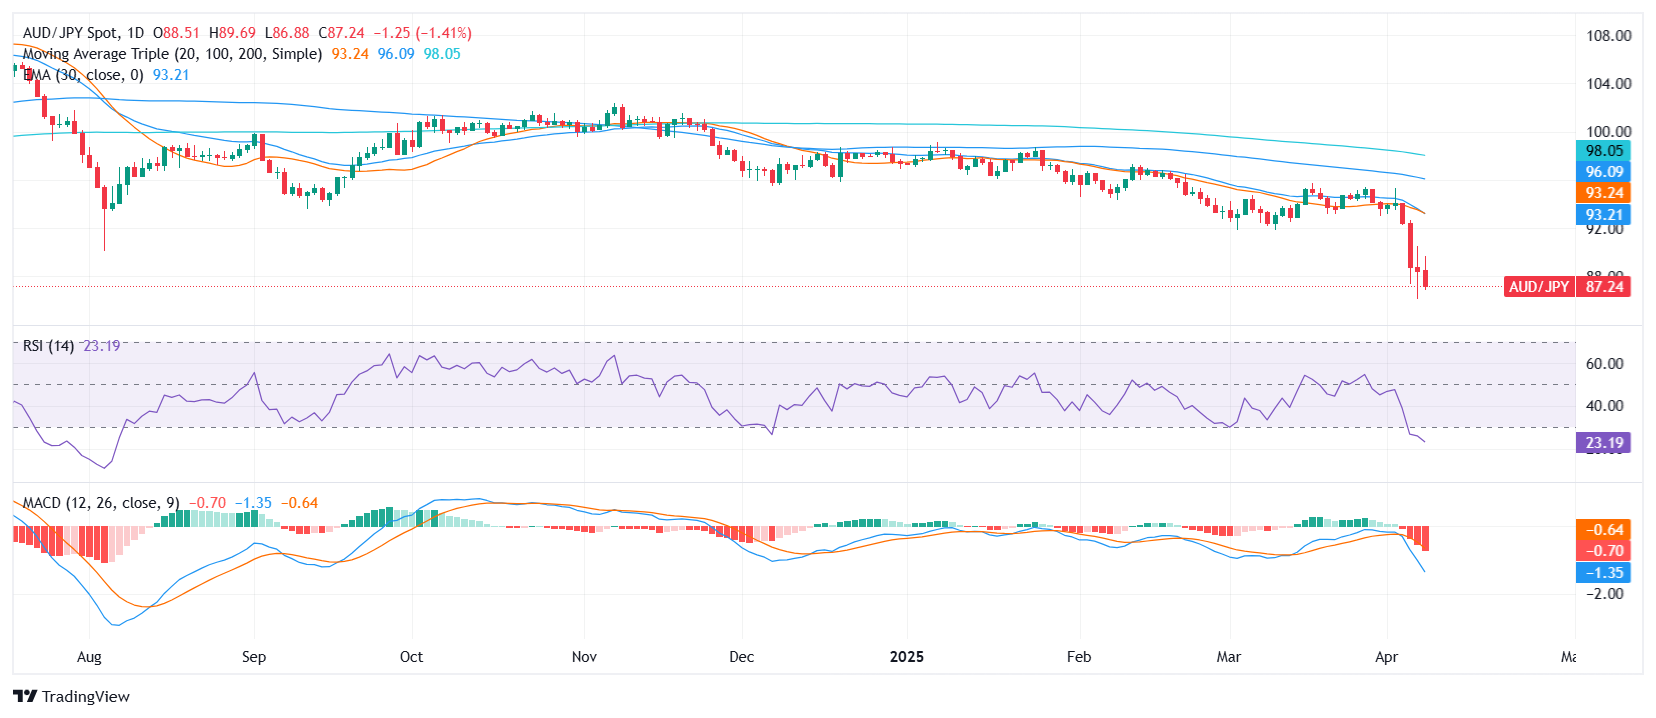This screenshot has height=718, width=1656.
Task: Click the 2025 label on time axis
Action: pos(906,657)
